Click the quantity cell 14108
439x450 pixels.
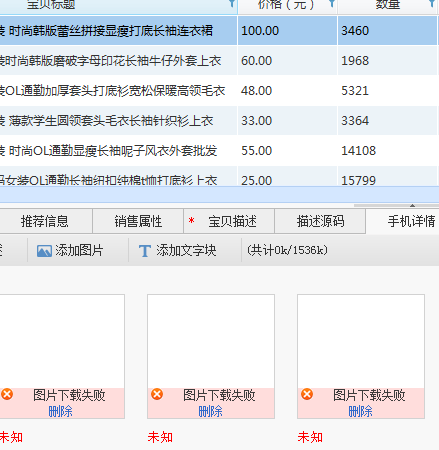(x=387, y=151)
